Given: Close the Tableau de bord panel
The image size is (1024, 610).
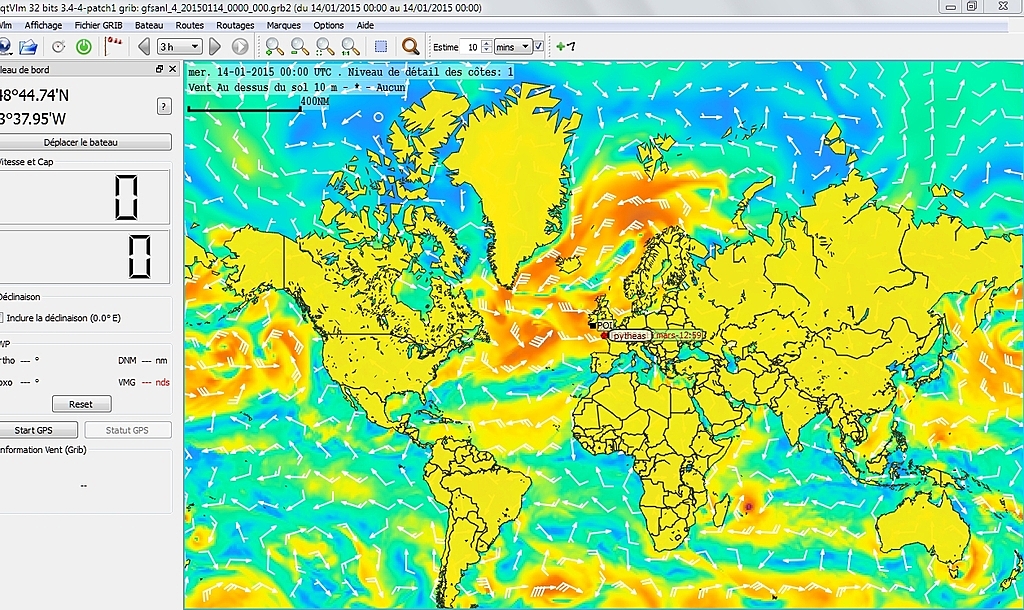Looking at the screenshot, I should pyautogui.click(x=172, y=69).
